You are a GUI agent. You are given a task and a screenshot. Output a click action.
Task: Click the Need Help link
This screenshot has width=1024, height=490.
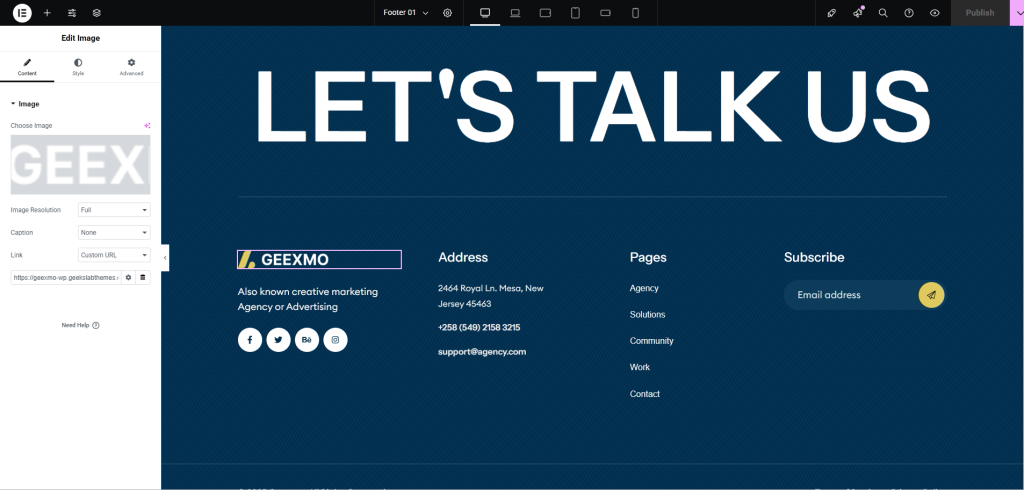click(x=80, y=325)
